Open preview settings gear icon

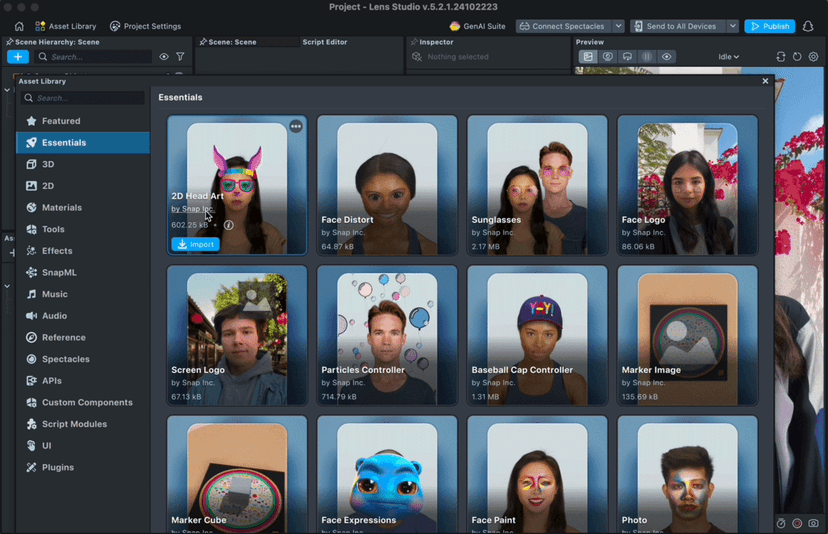point(813,57)
